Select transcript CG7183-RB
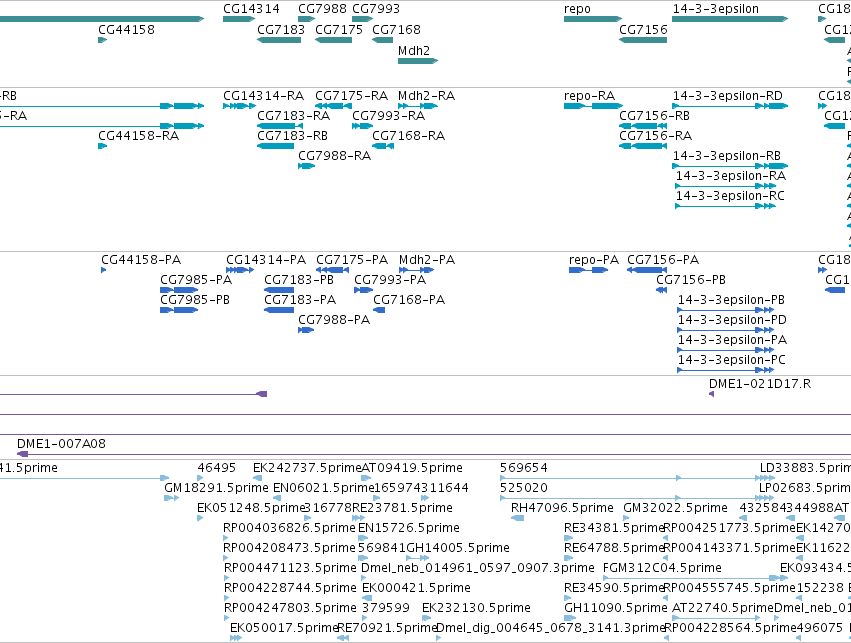This screenshot has height=643, width=851. pyautogui.click(x=276, y=146)
